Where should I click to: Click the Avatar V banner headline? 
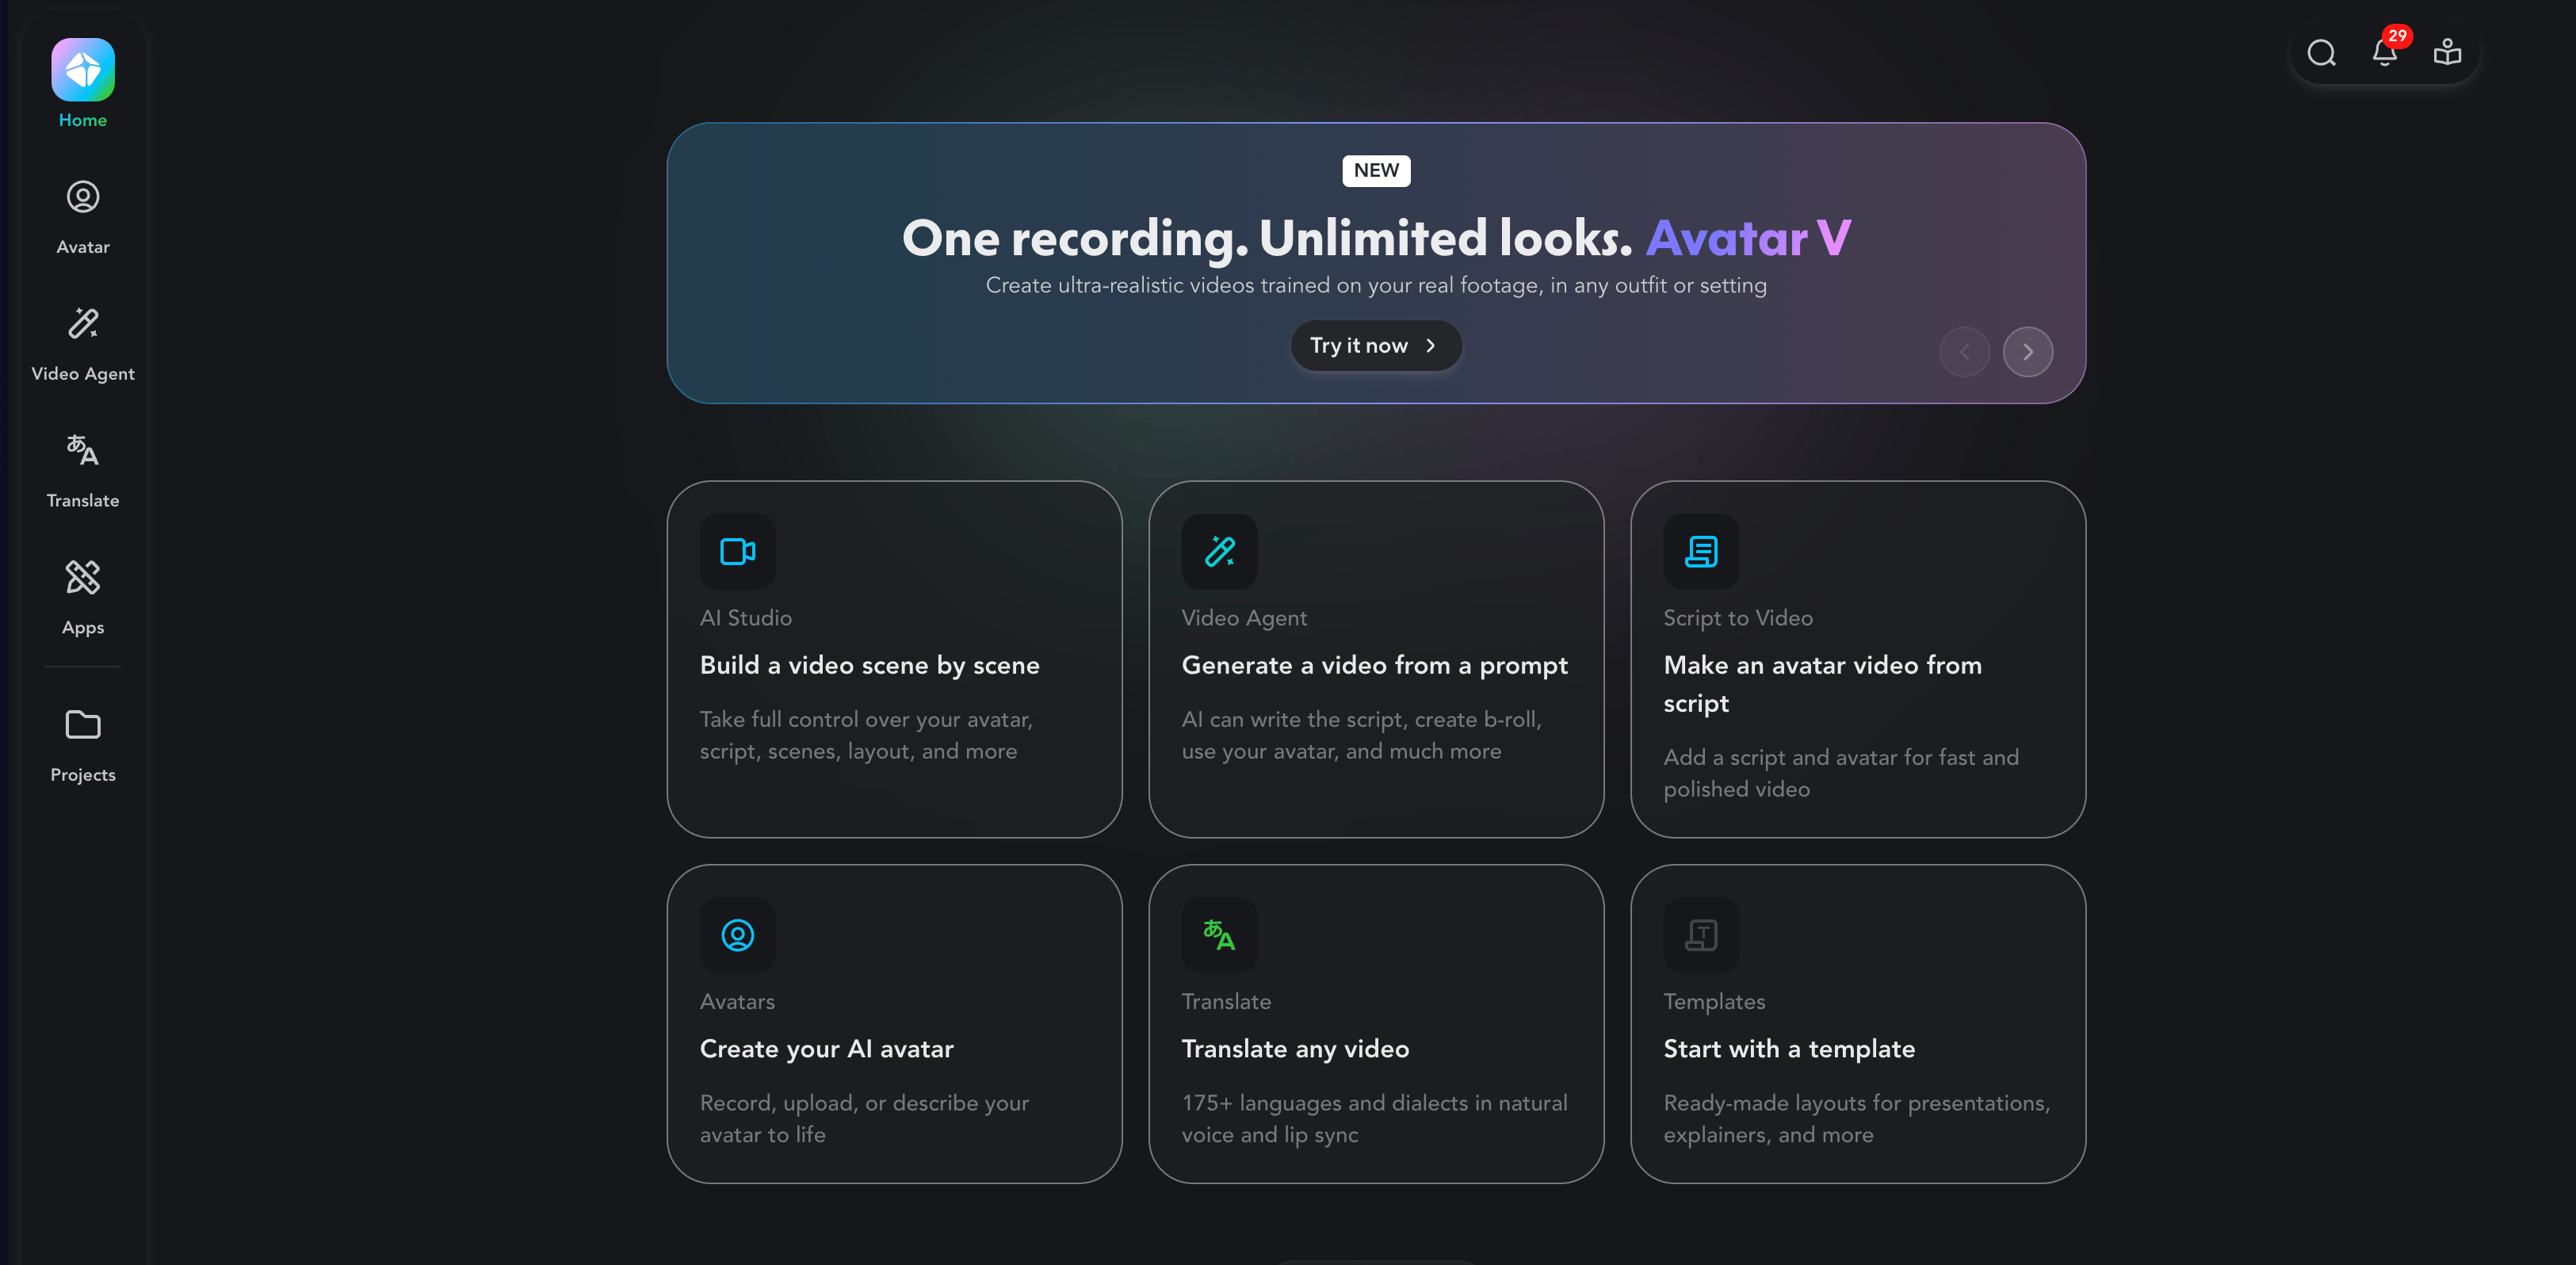tap(1376, 238)
